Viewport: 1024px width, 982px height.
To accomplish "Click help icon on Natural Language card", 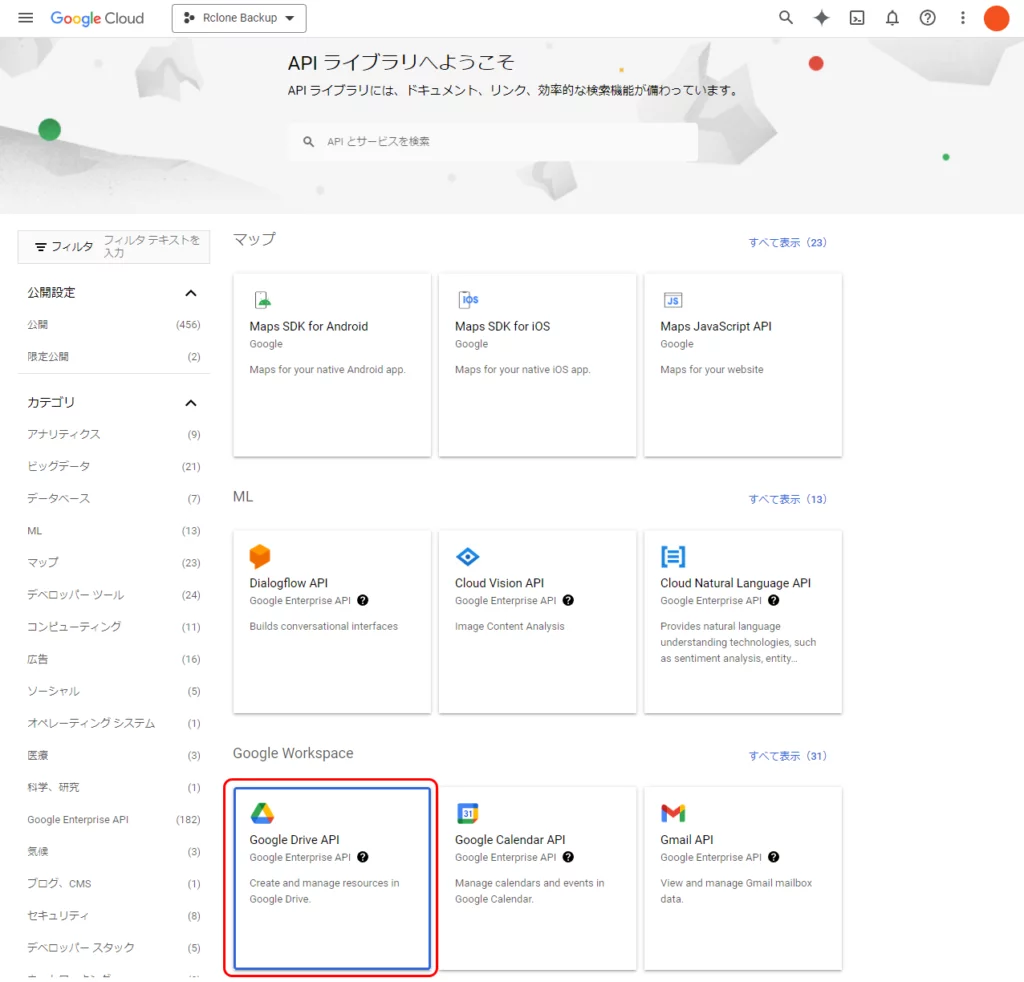I will point(774,601).
